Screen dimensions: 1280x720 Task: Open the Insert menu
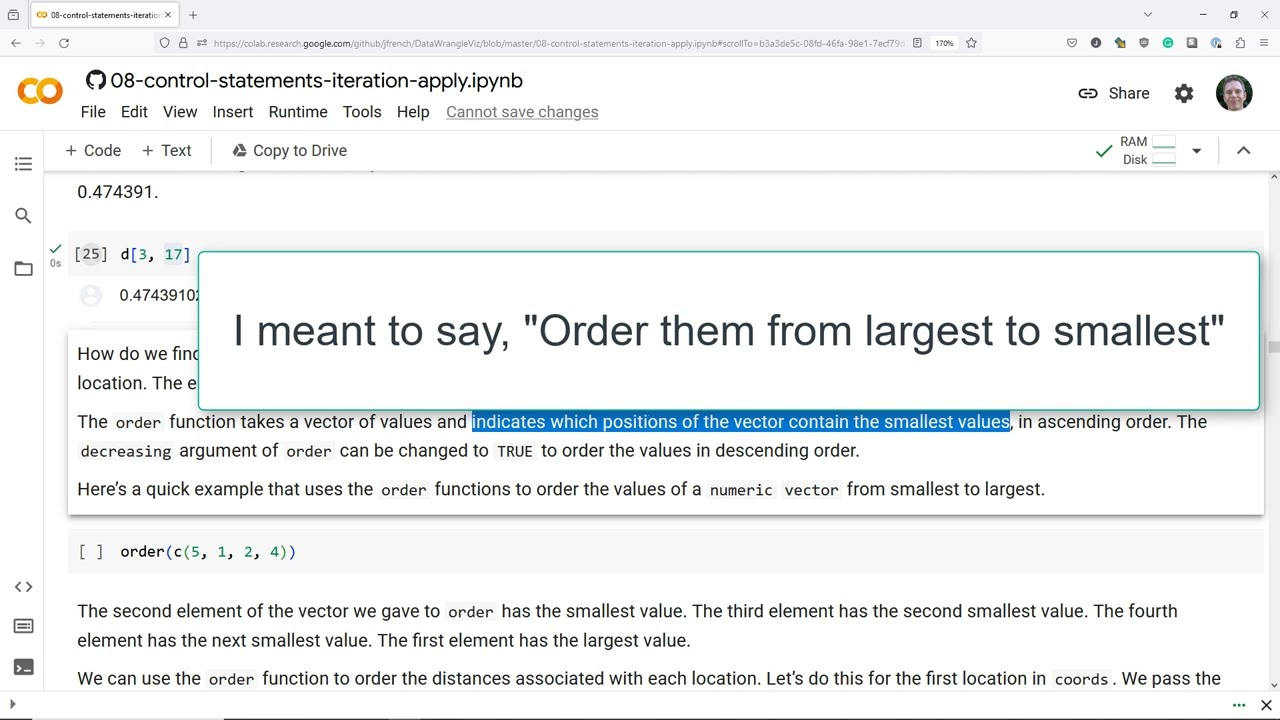pos(233,112)
